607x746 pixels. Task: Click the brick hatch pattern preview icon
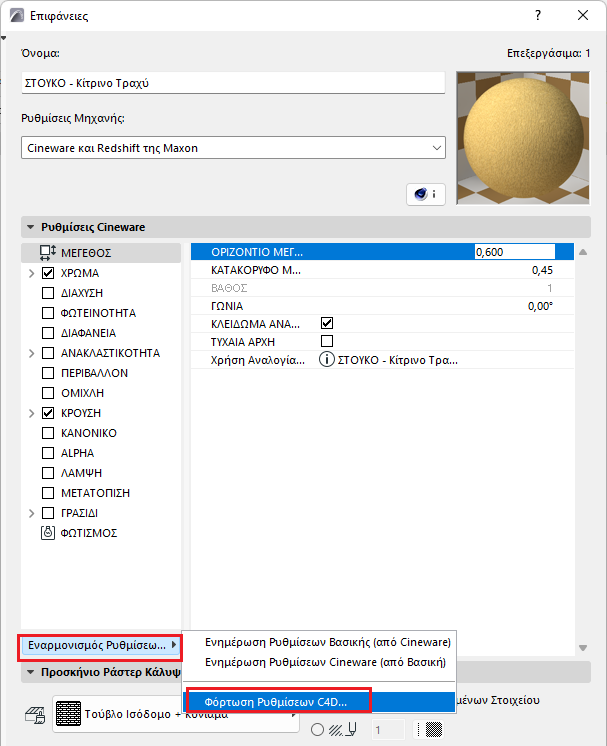coord(69,714)
